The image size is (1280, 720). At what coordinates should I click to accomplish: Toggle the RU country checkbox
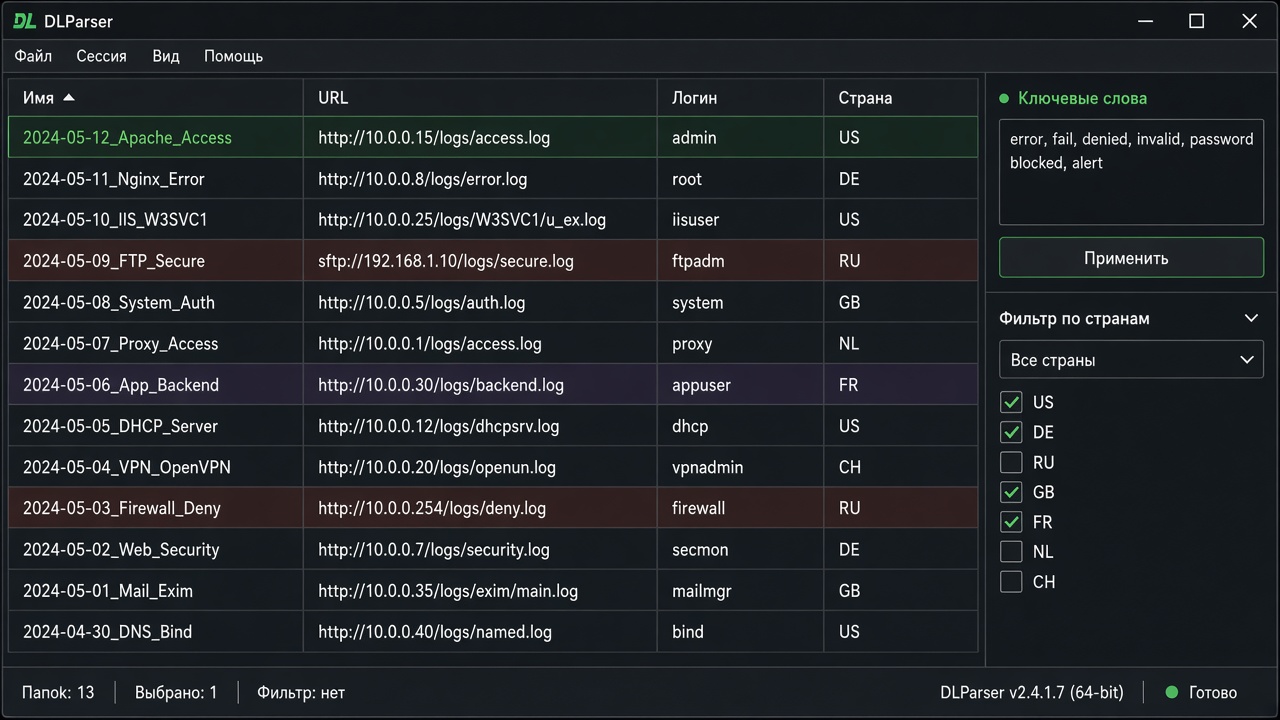(x=1011, y=462)
